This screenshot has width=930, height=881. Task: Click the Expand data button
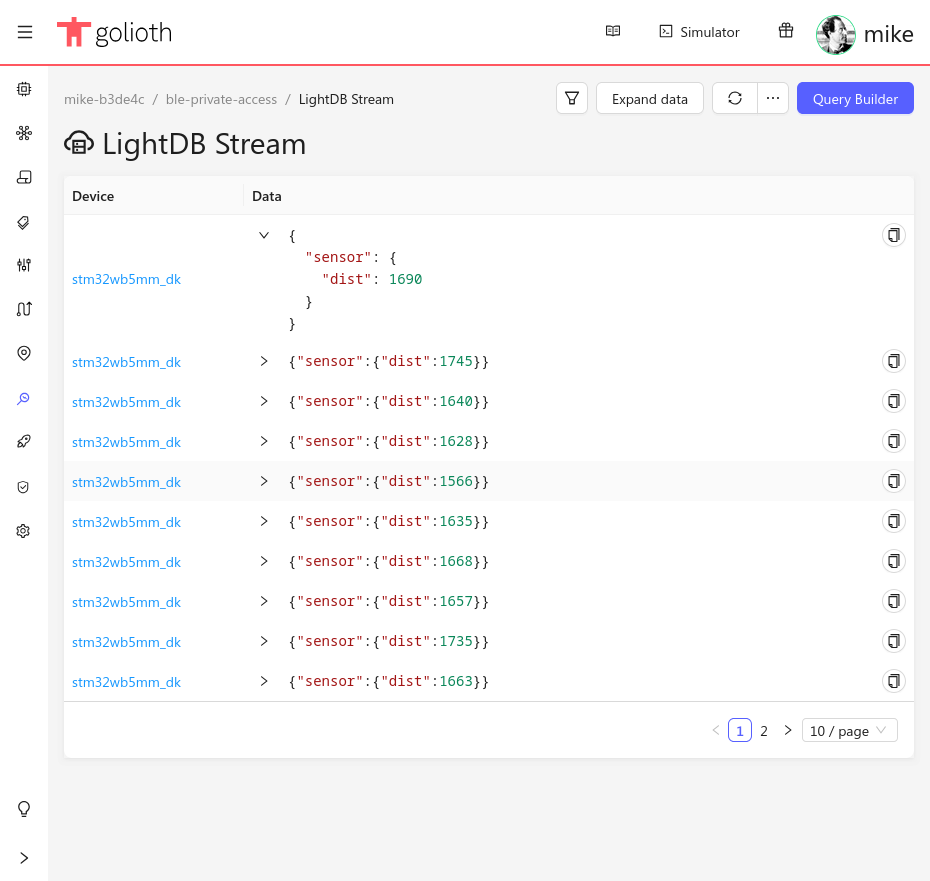tap(649, 98)
